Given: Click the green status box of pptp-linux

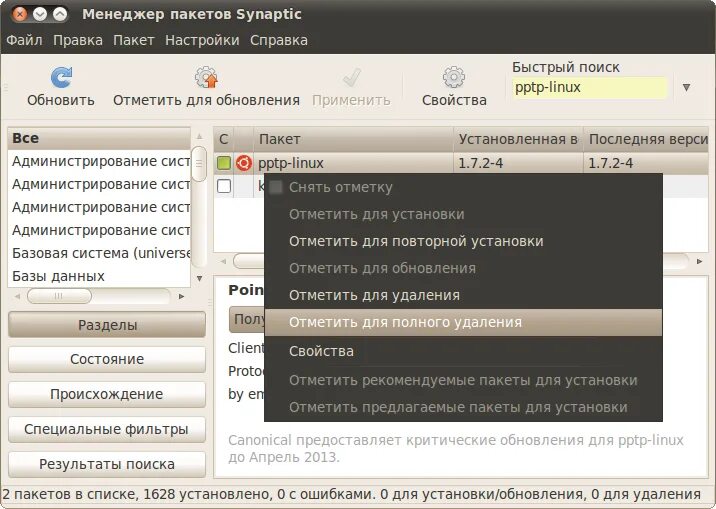Looking at the screenshot, I should [224, 163].
